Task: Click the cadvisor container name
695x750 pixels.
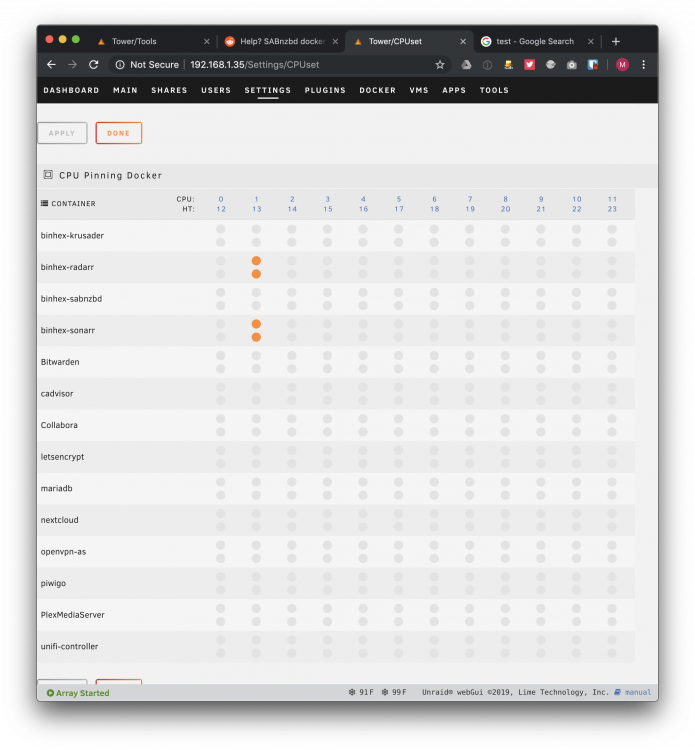Action: (x=57, y=394)
